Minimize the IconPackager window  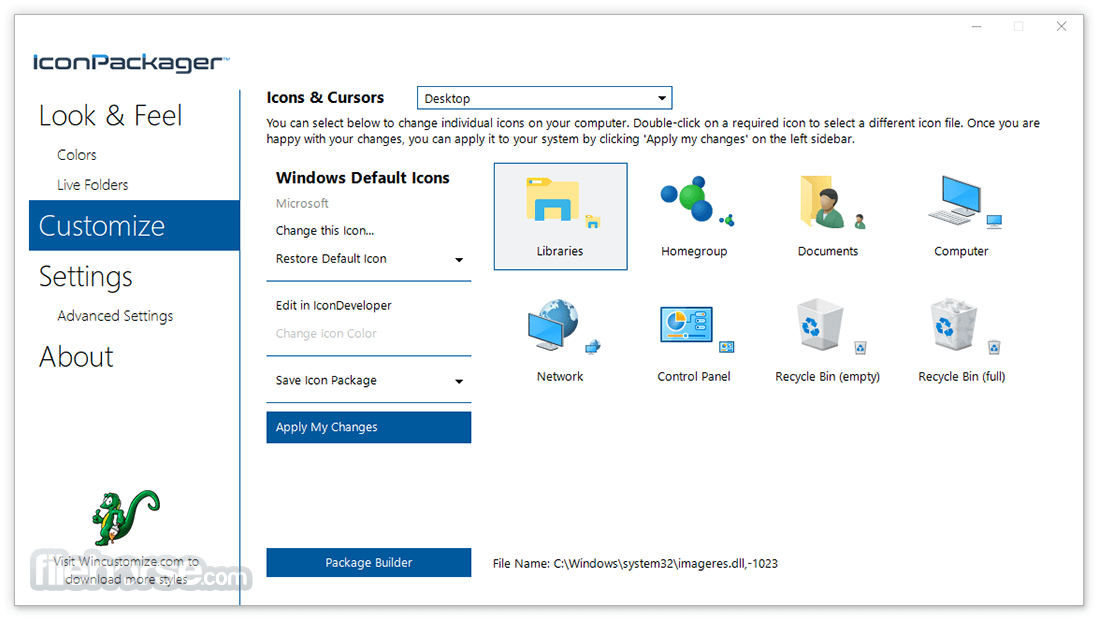pos(976,27)
